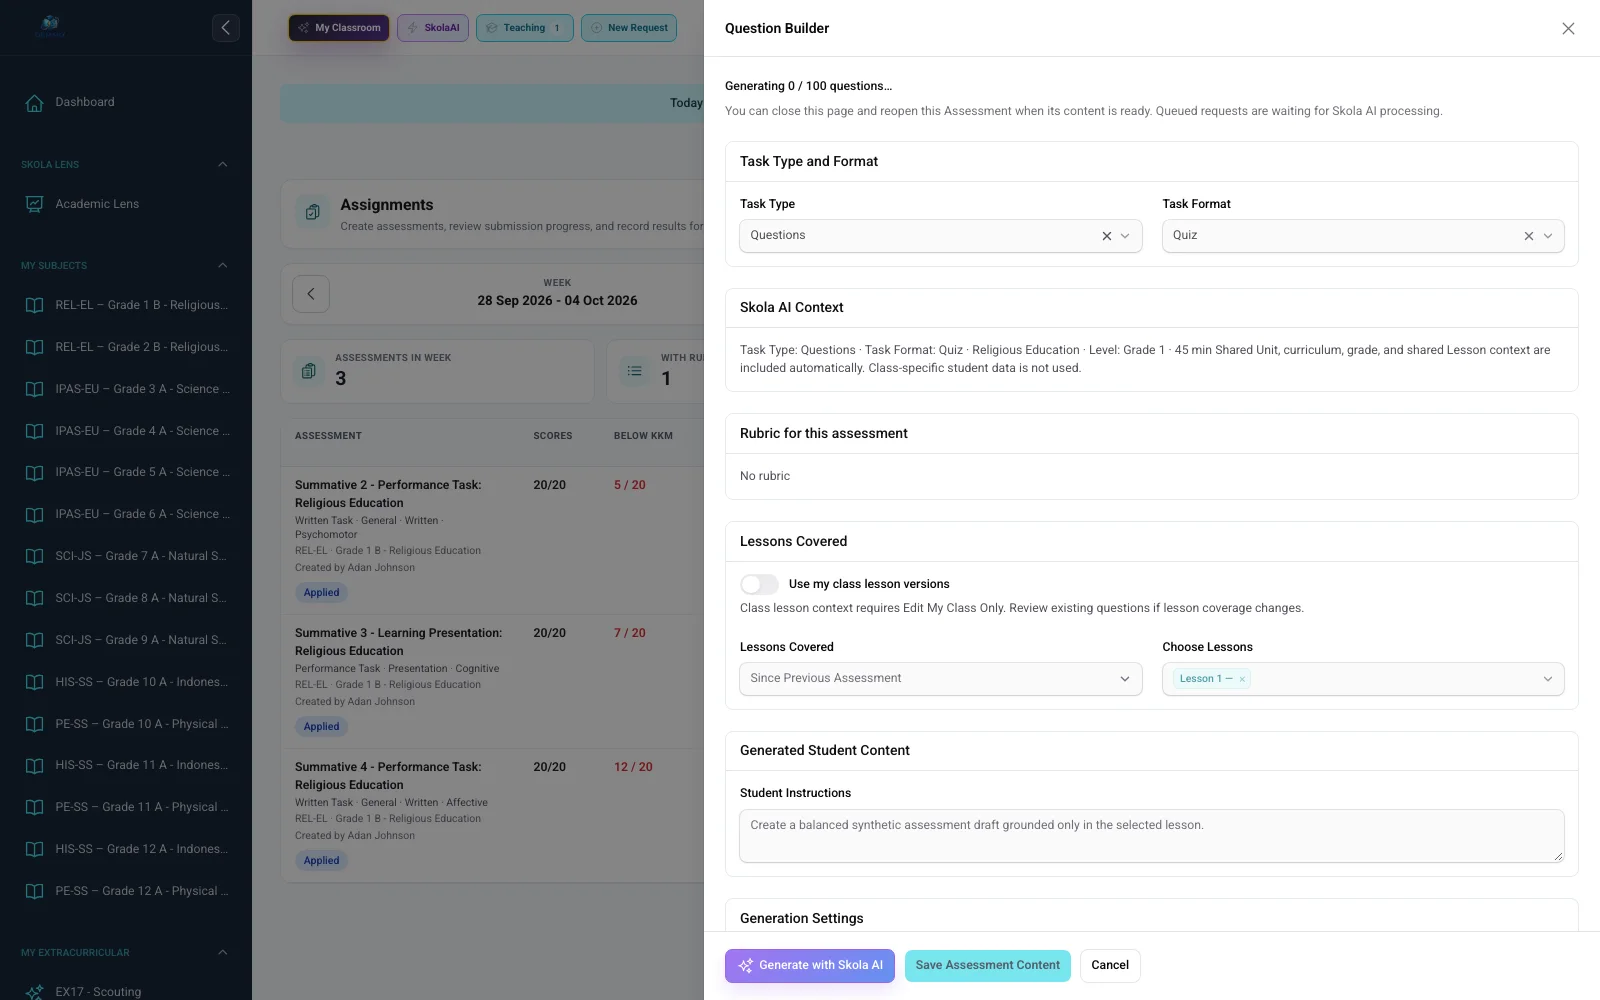1600x1000 pixels.
Task: Select HIS-SS Grade 11 A subject
Action: tap(126, 765)
